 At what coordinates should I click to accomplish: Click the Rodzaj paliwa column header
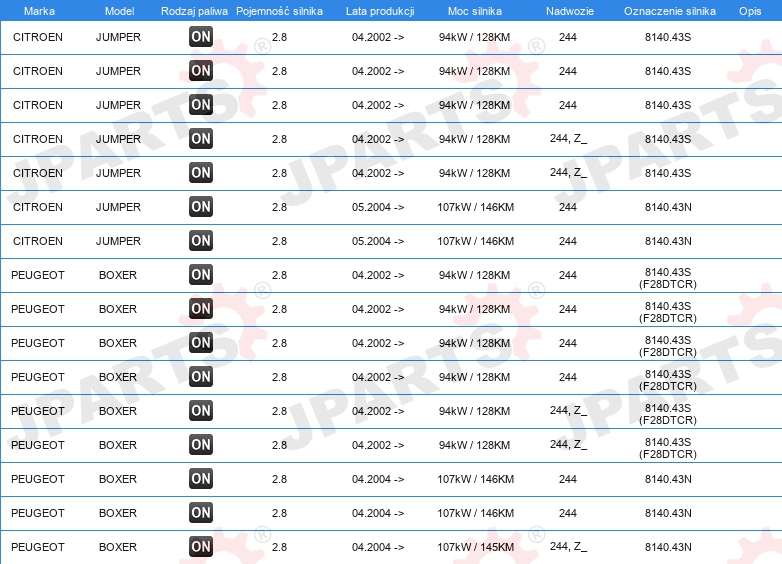pyautogui.click(x=194, y=11)
